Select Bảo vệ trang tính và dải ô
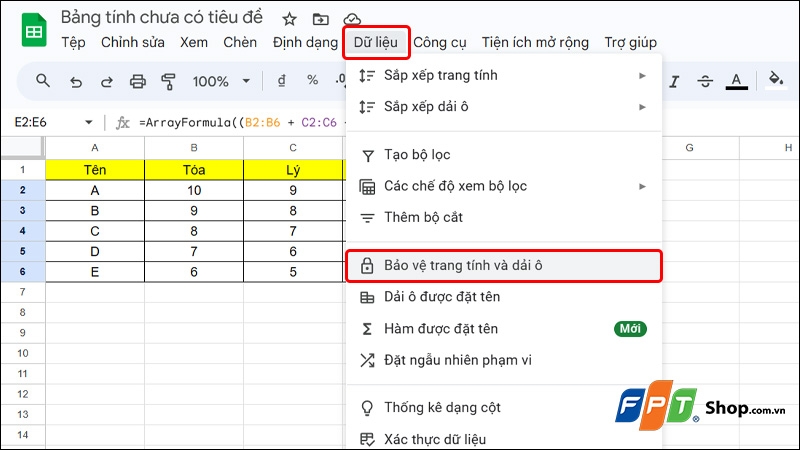The height and width of the screenshot is (450, 800). [504, 266]
